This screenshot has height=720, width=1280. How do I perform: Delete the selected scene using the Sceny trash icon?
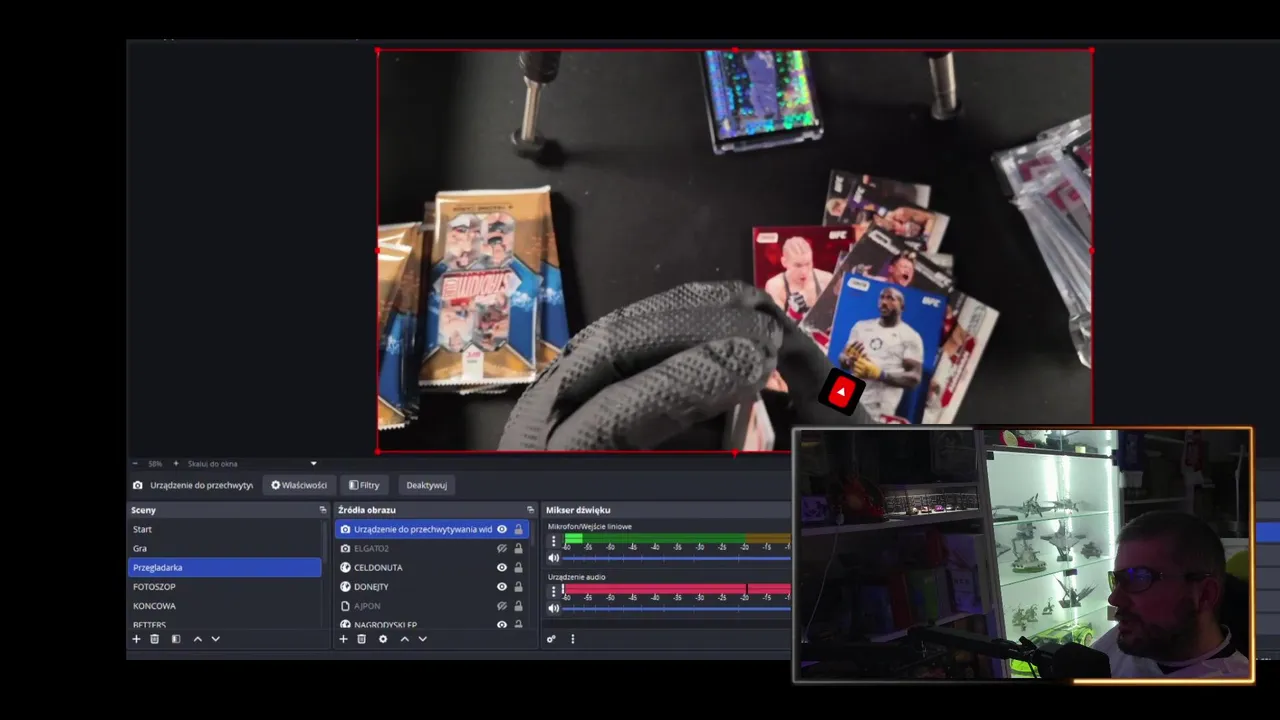click(154, 639)
